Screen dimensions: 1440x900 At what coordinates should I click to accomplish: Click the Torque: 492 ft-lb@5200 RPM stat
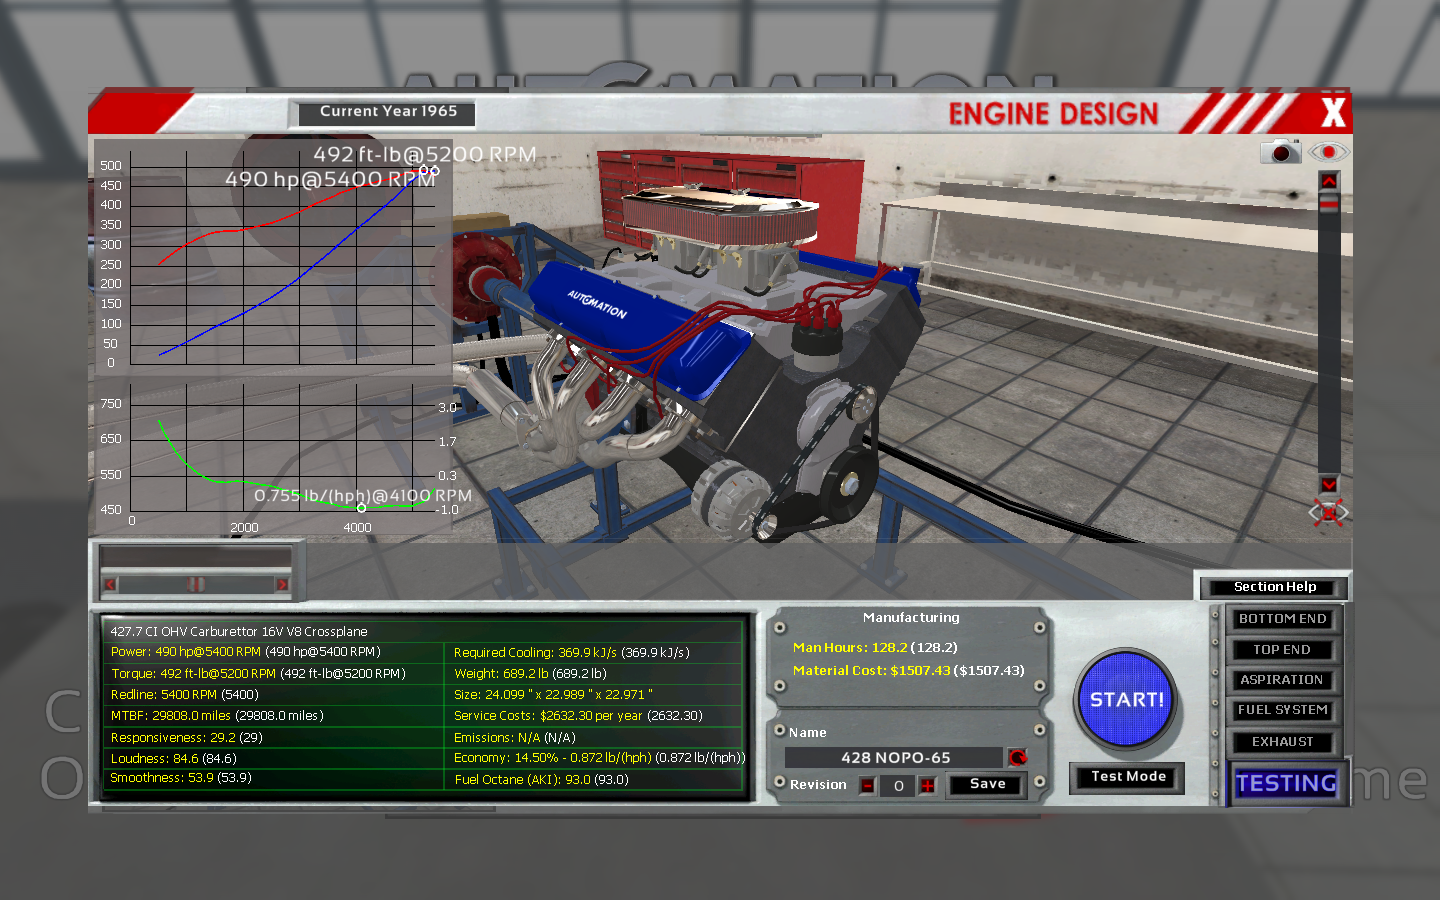click(x=258, y=674)
